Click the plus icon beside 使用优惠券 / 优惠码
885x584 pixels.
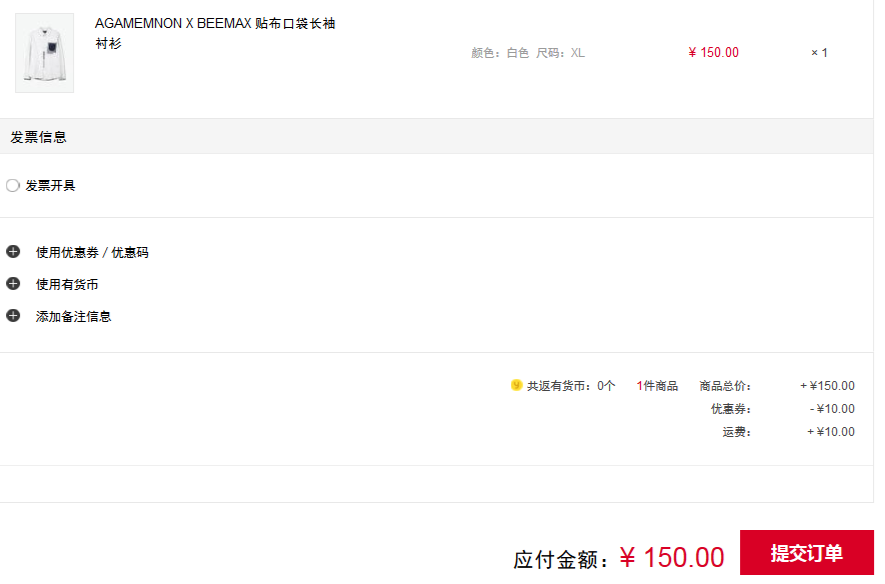pos(13,252)
